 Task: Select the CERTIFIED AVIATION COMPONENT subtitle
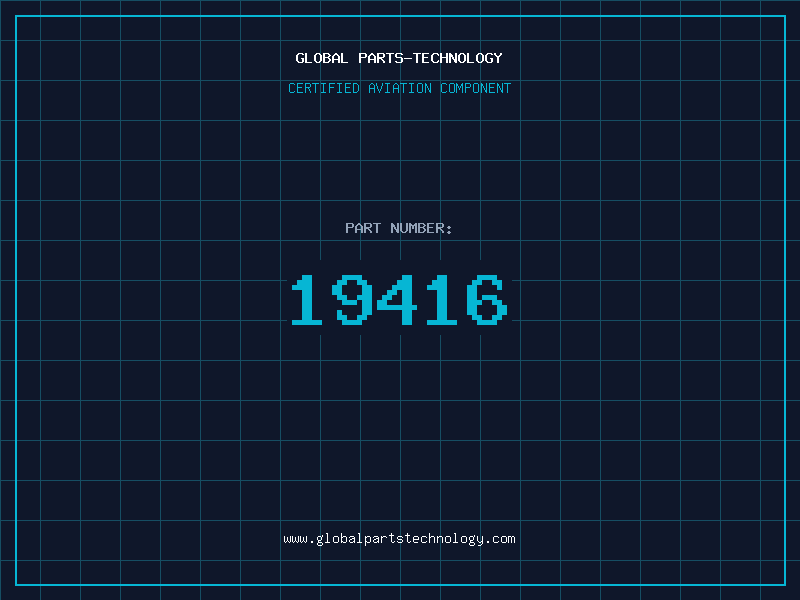tap(399, 88)
